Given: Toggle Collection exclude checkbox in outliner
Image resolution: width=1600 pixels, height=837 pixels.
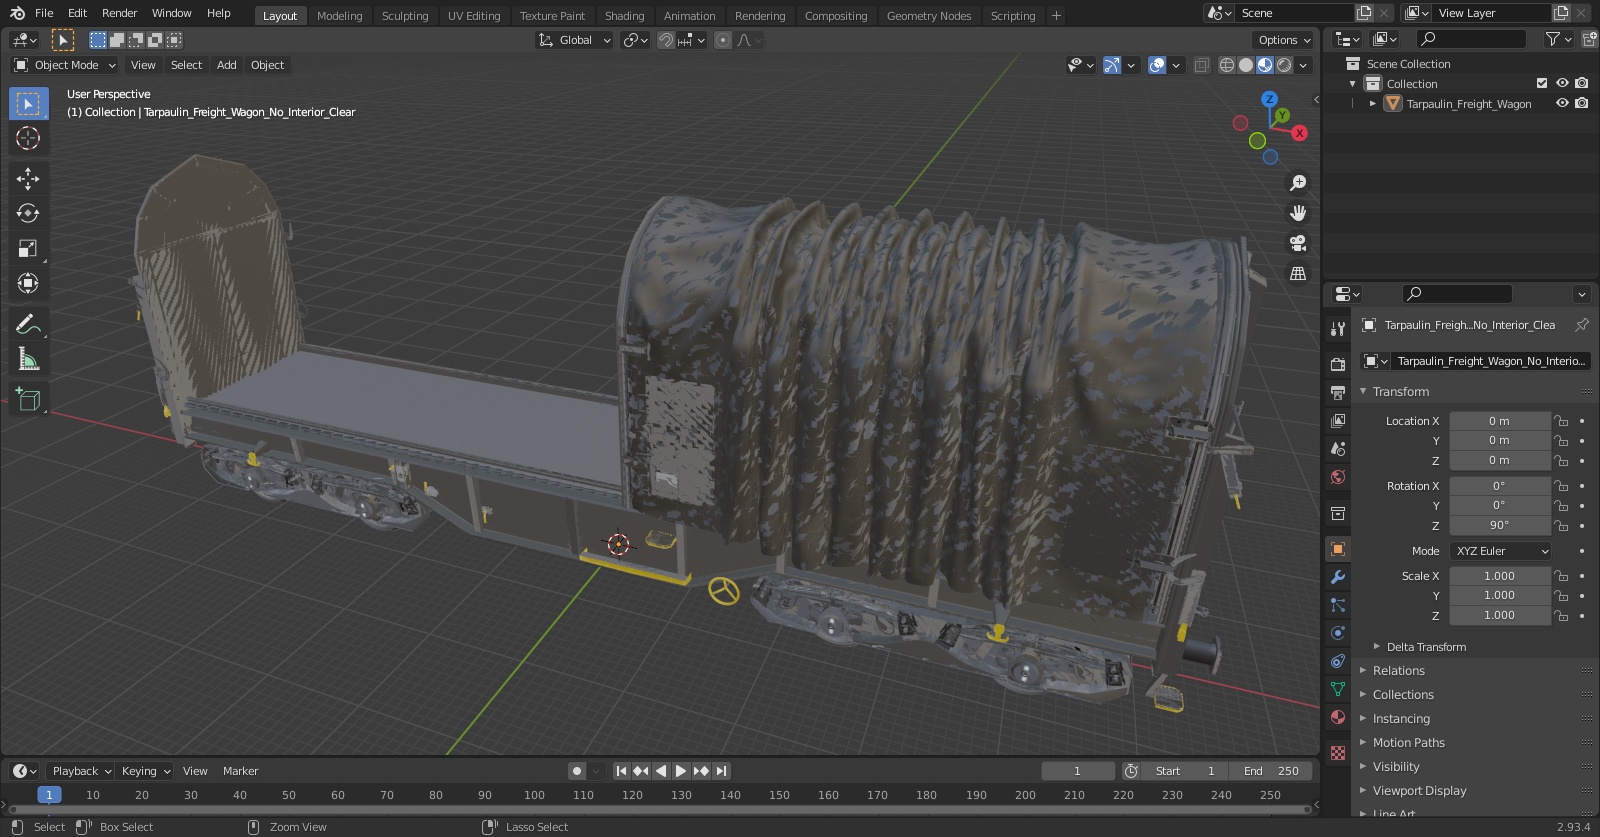Looking at the screenshot, I should [1542, 83].
